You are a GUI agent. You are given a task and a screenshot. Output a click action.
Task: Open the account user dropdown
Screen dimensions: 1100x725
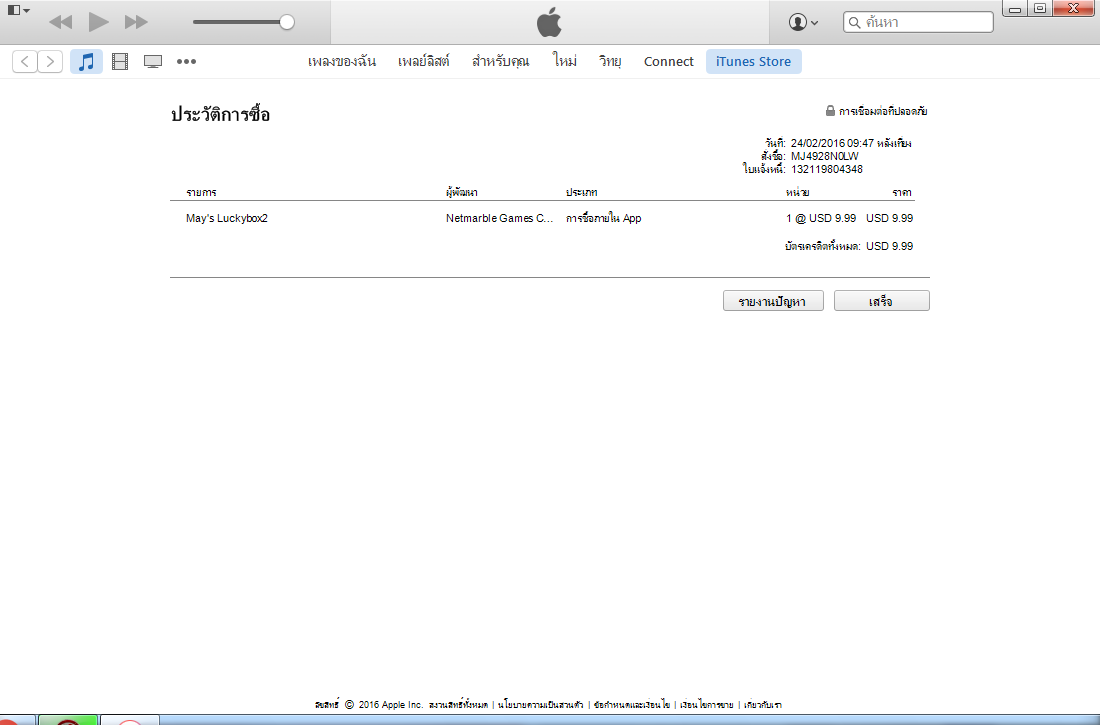click(x=803, y=22)
